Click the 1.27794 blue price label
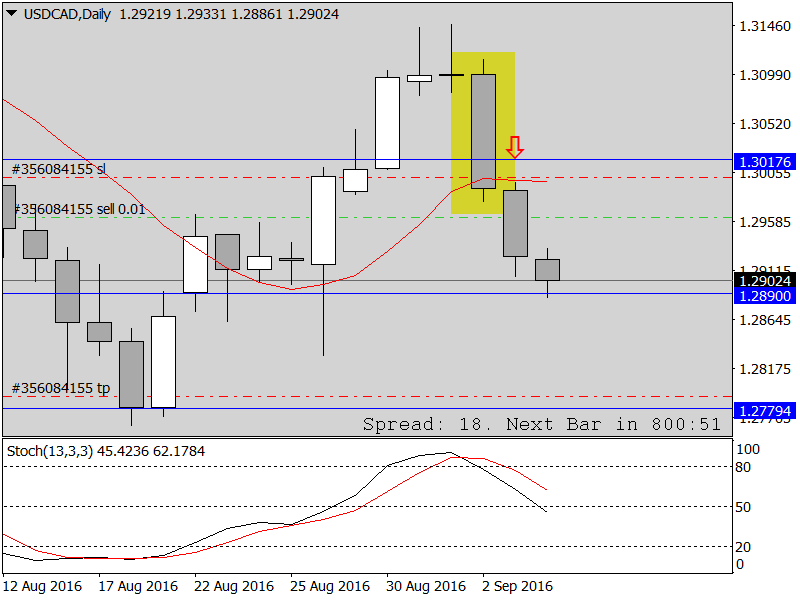This screenshot has width=800, height=600. tap(765, 411)
